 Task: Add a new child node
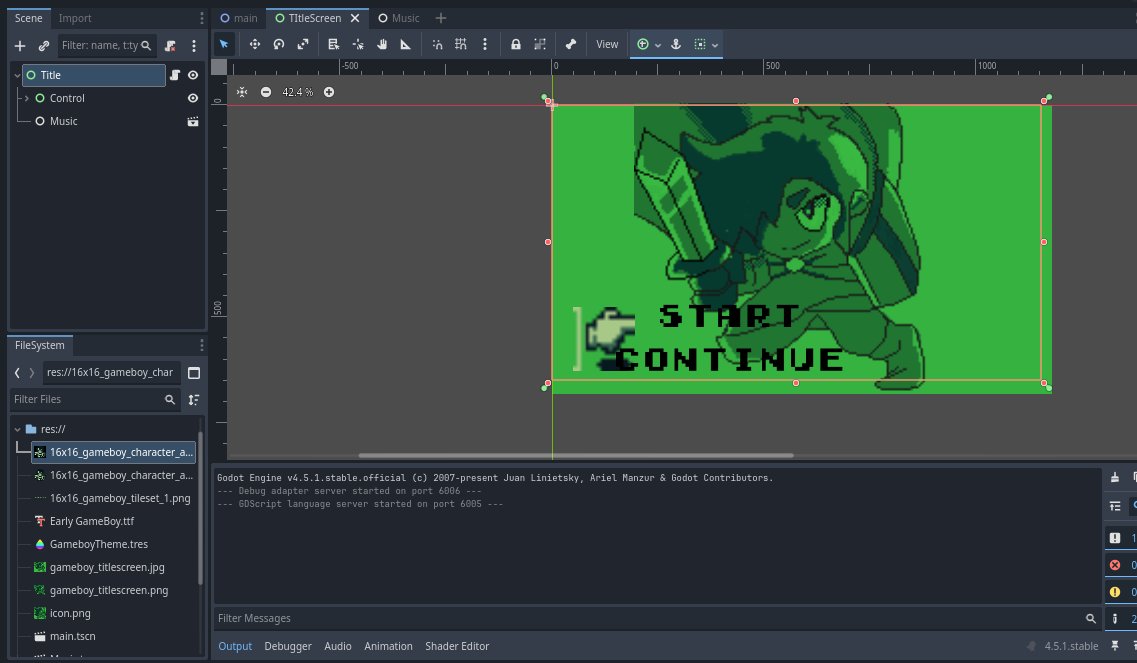20,46
